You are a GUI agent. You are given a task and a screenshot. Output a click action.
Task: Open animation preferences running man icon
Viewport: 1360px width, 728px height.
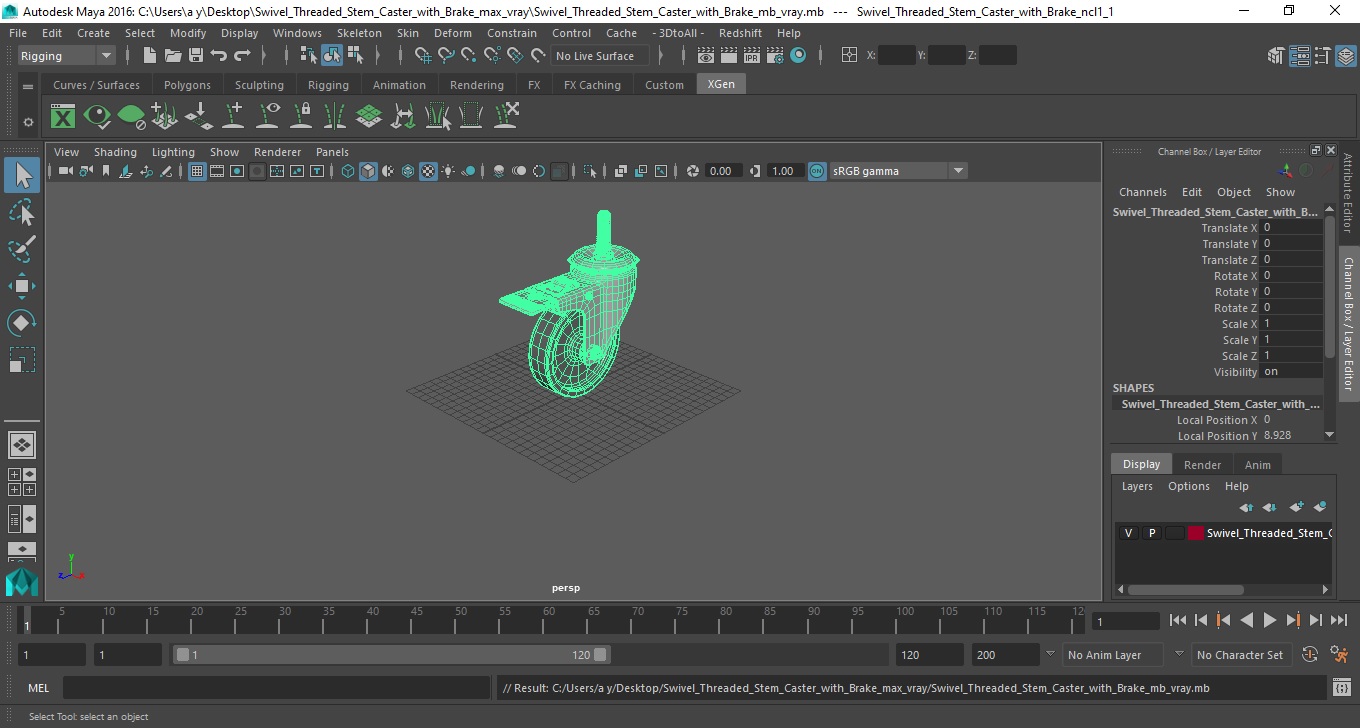pos(1340,655)
